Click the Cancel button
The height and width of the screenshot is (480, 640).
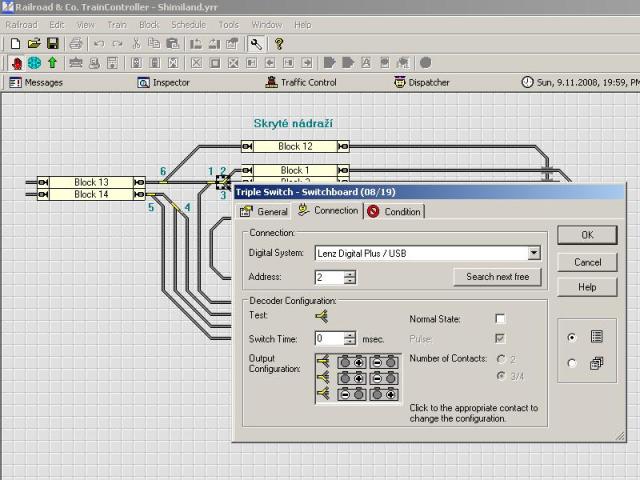(x=587, y=262)
